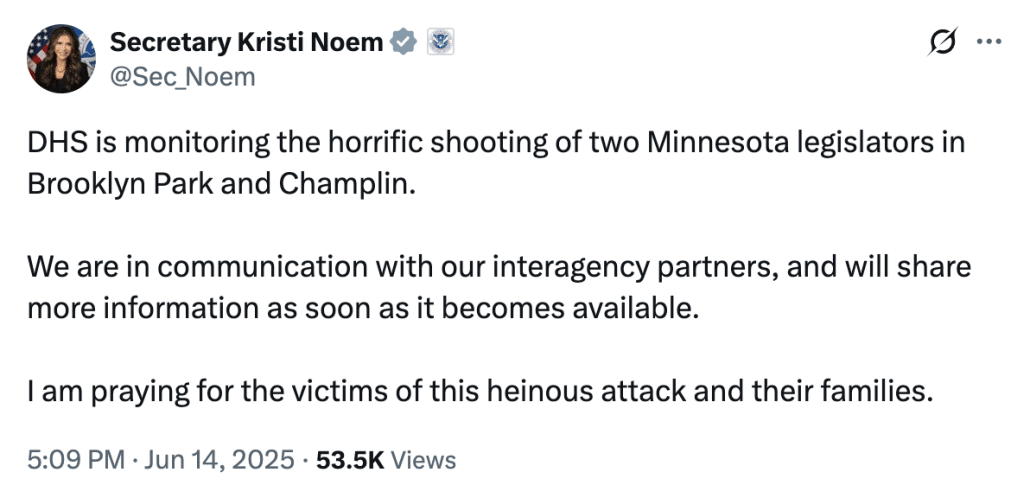Open Kristi Noem's profile picture
1030x498 pixels.
[61, 59]
